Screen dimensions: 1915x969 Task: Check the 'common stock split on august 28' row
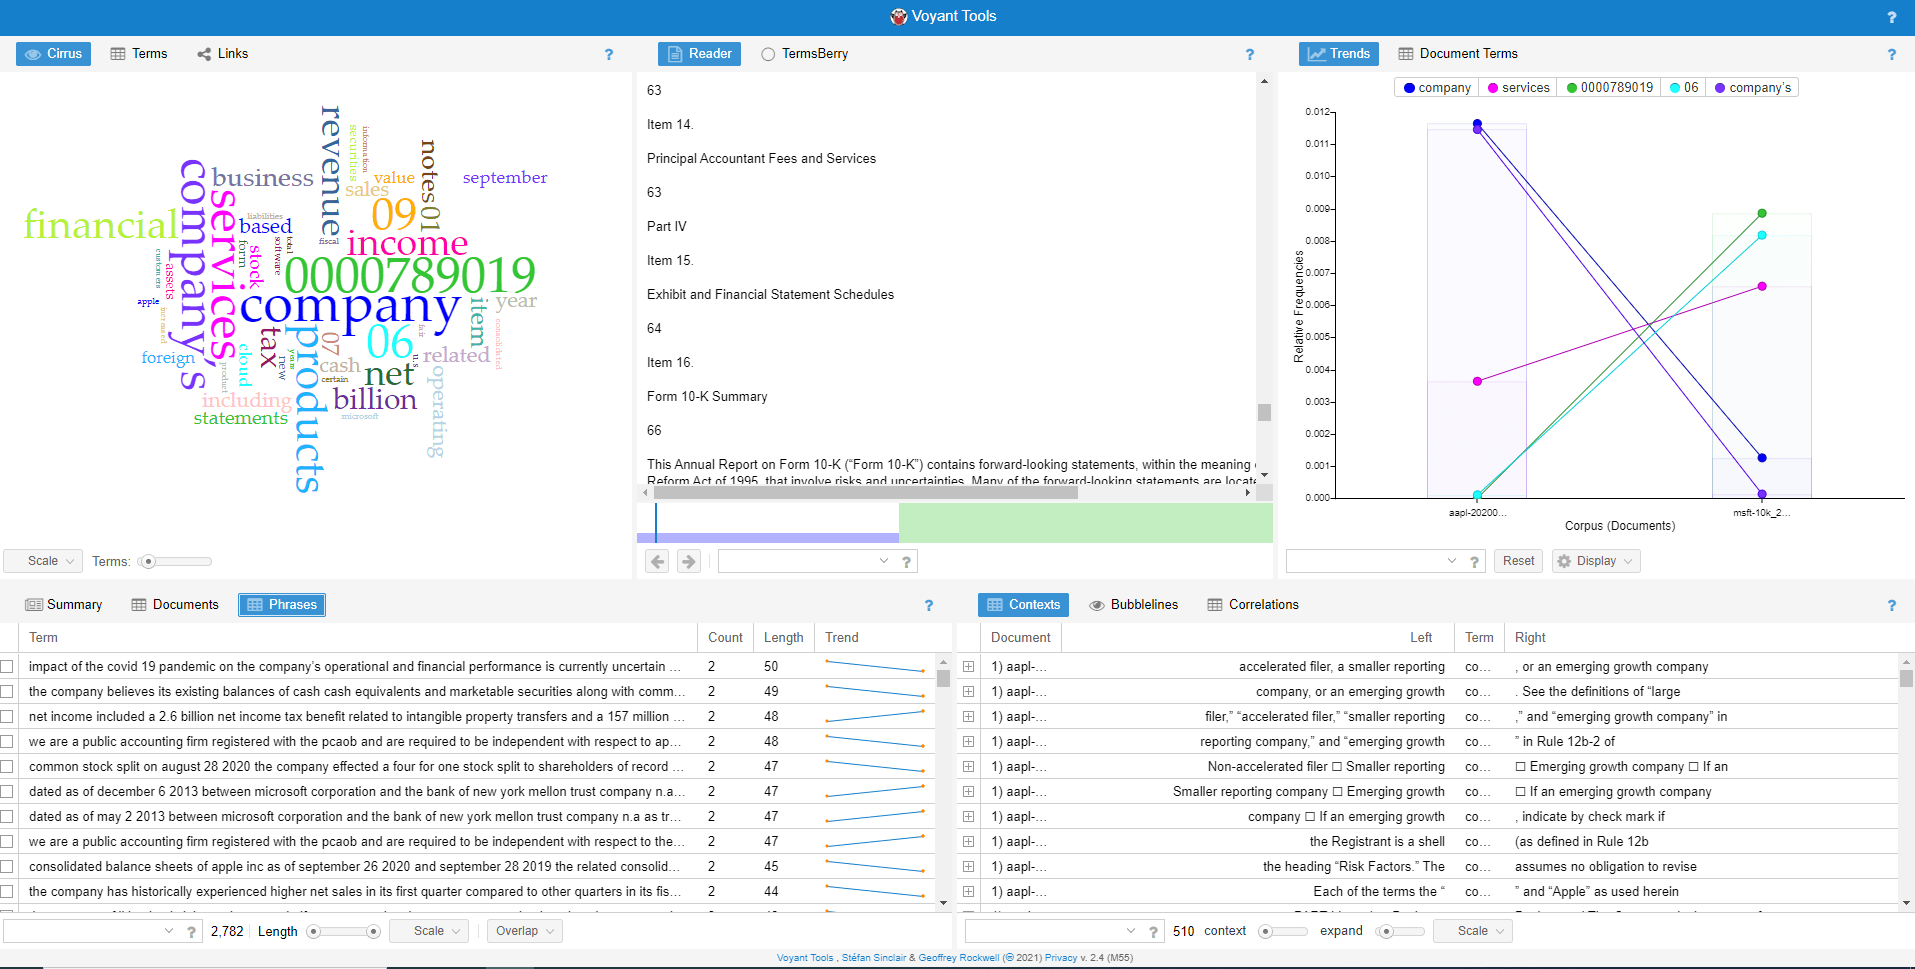[8, 766]
